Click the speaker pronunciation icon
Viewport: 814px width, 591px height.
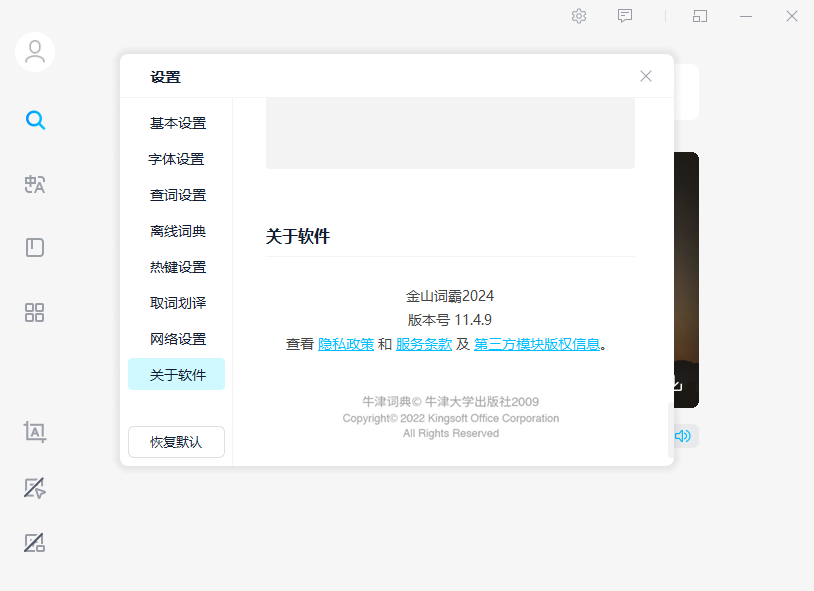coord(683,434)
